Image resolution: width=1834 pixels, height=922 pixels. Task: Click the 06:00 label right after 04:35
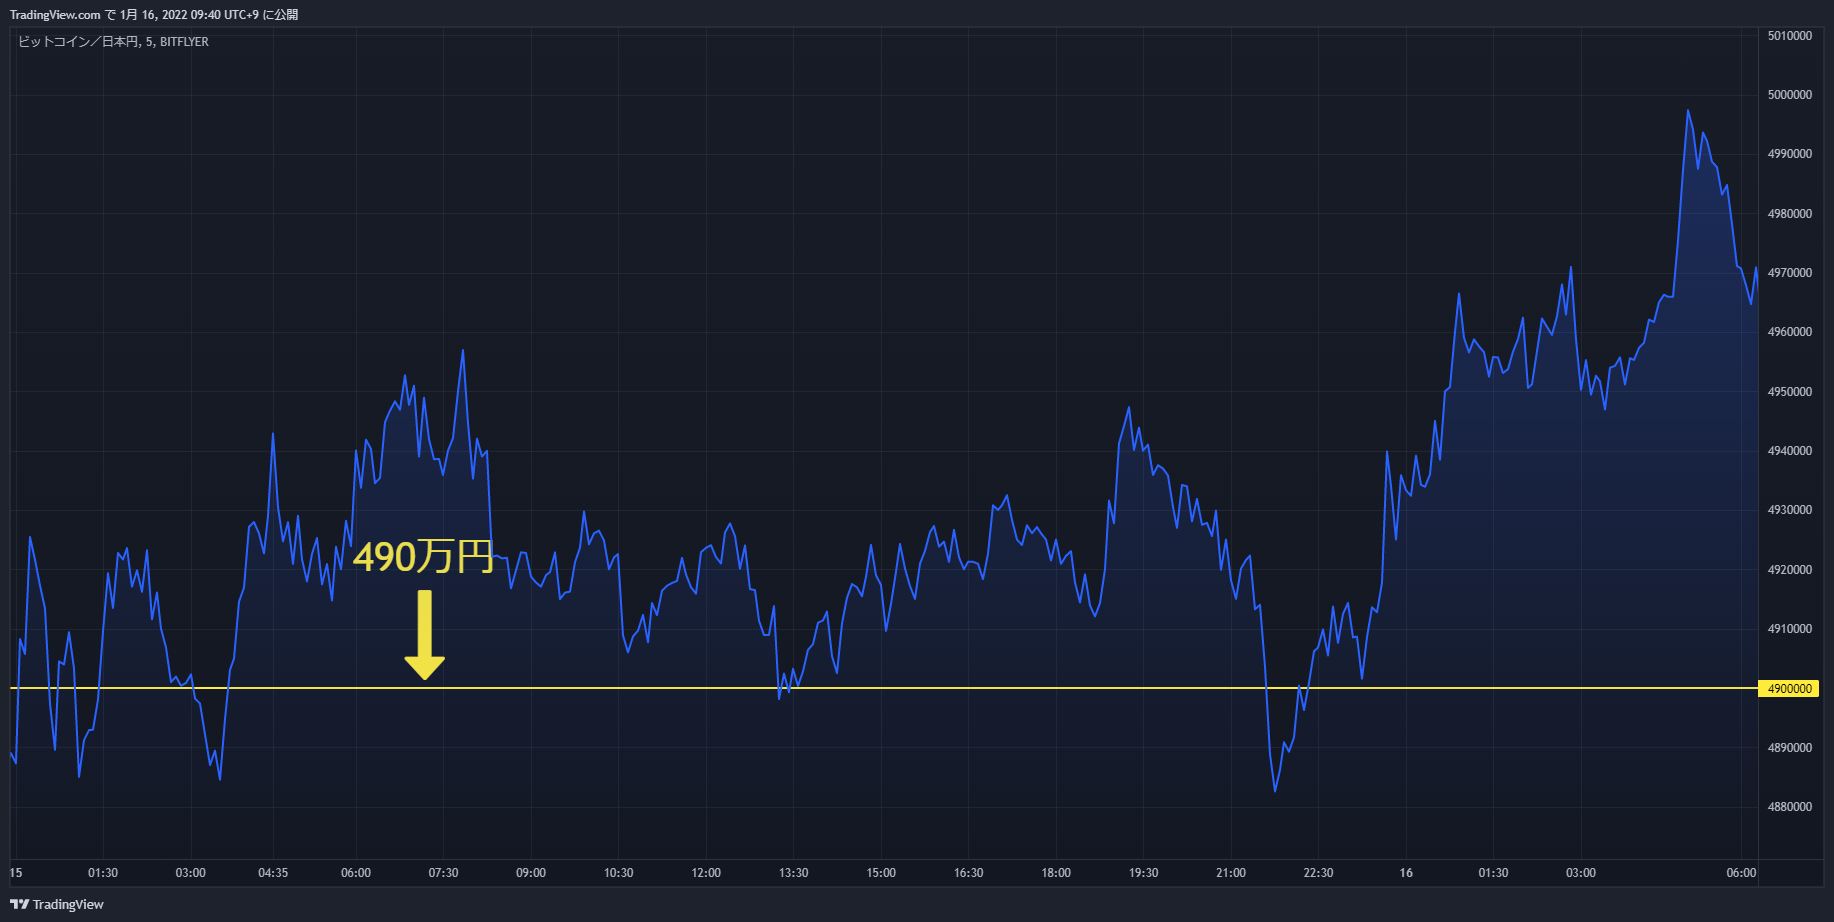tap(356, 873)
